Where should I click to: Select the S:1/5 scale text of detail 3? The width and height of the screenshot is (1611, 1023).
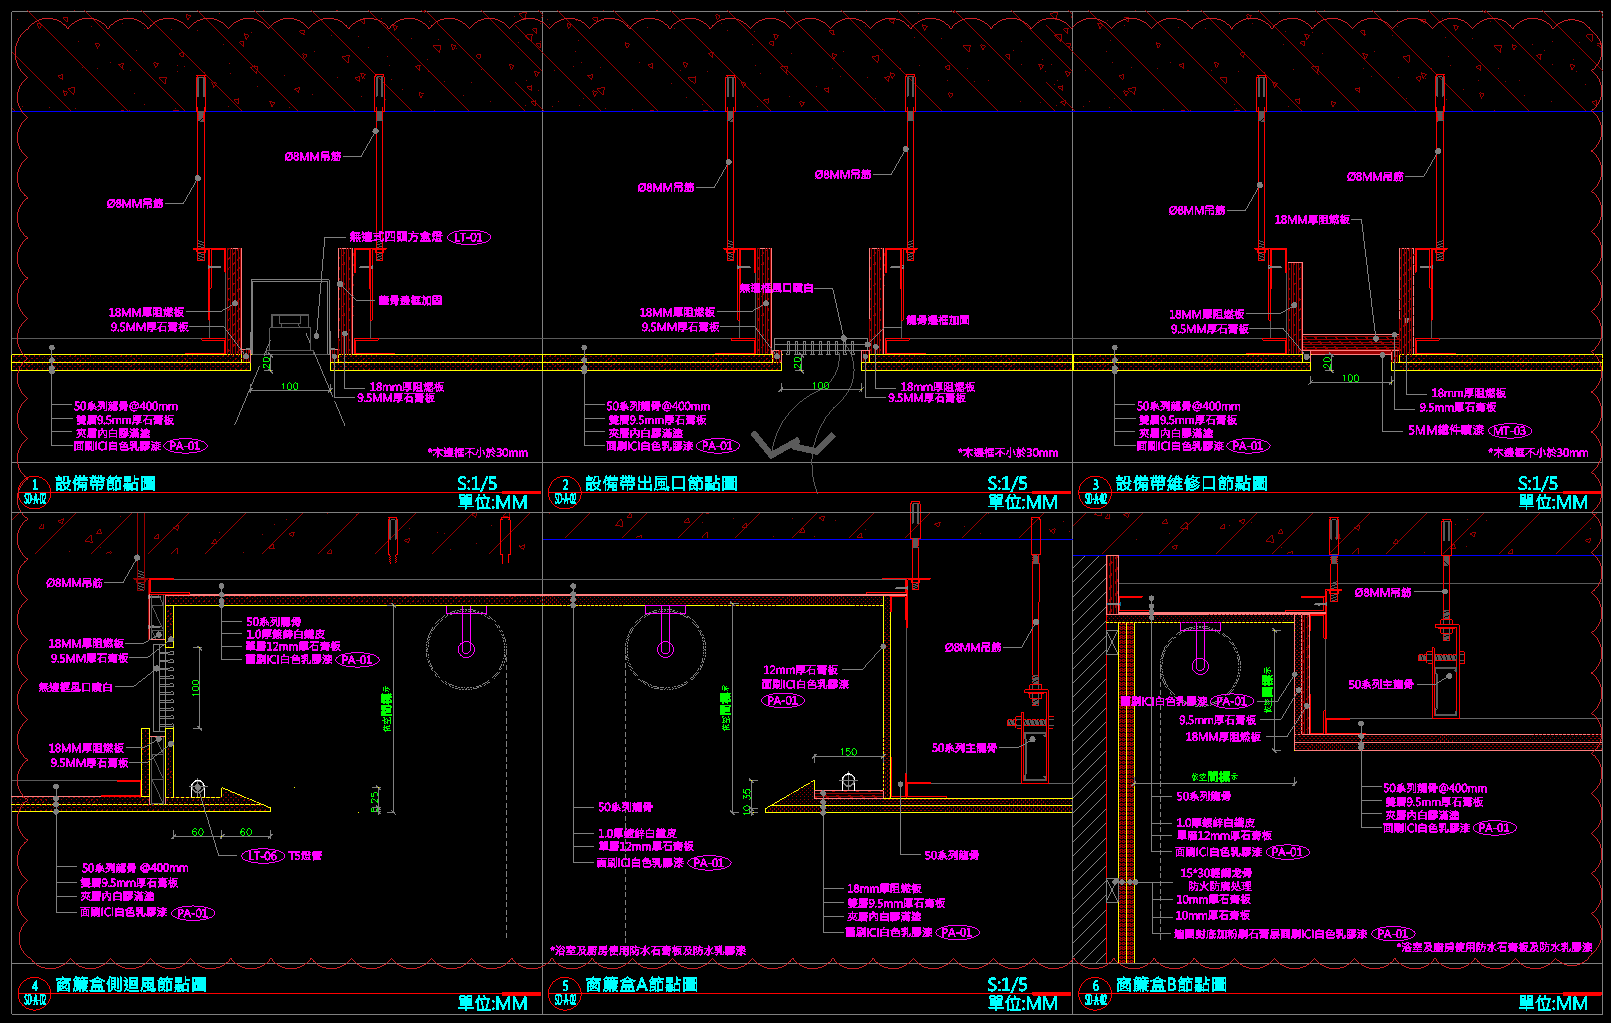pos(1538,483)
